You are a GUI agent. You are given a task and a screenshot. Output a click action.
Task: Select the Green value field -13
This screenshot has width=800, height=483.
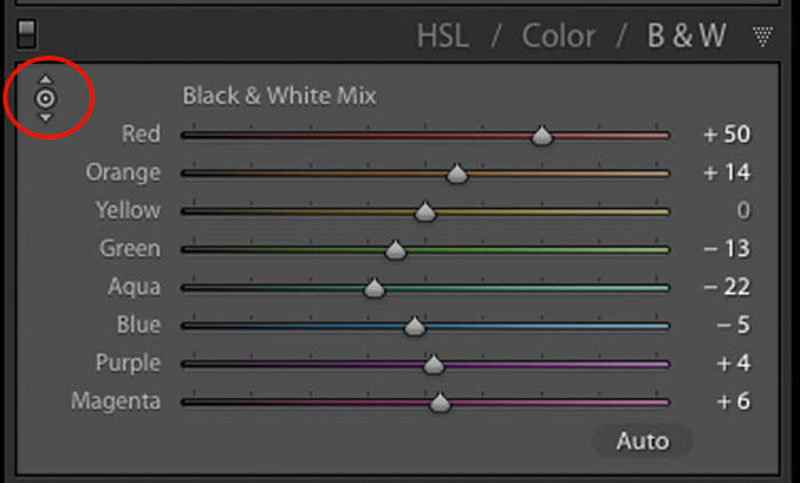tap(727, 249)
